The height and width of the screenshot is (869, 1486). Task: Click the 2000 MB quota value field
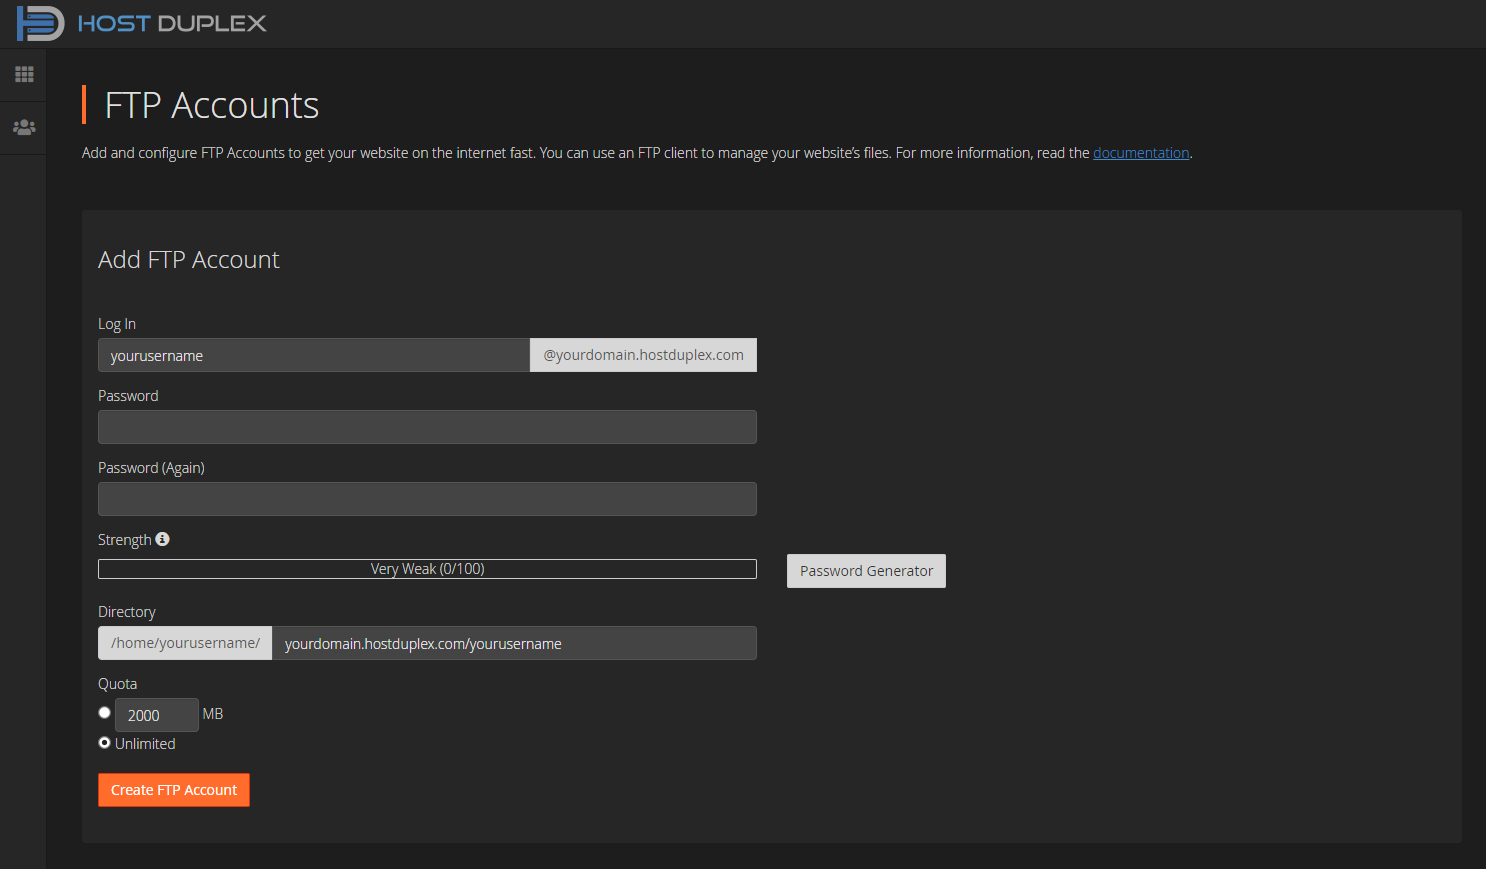[x=156, y=714]
